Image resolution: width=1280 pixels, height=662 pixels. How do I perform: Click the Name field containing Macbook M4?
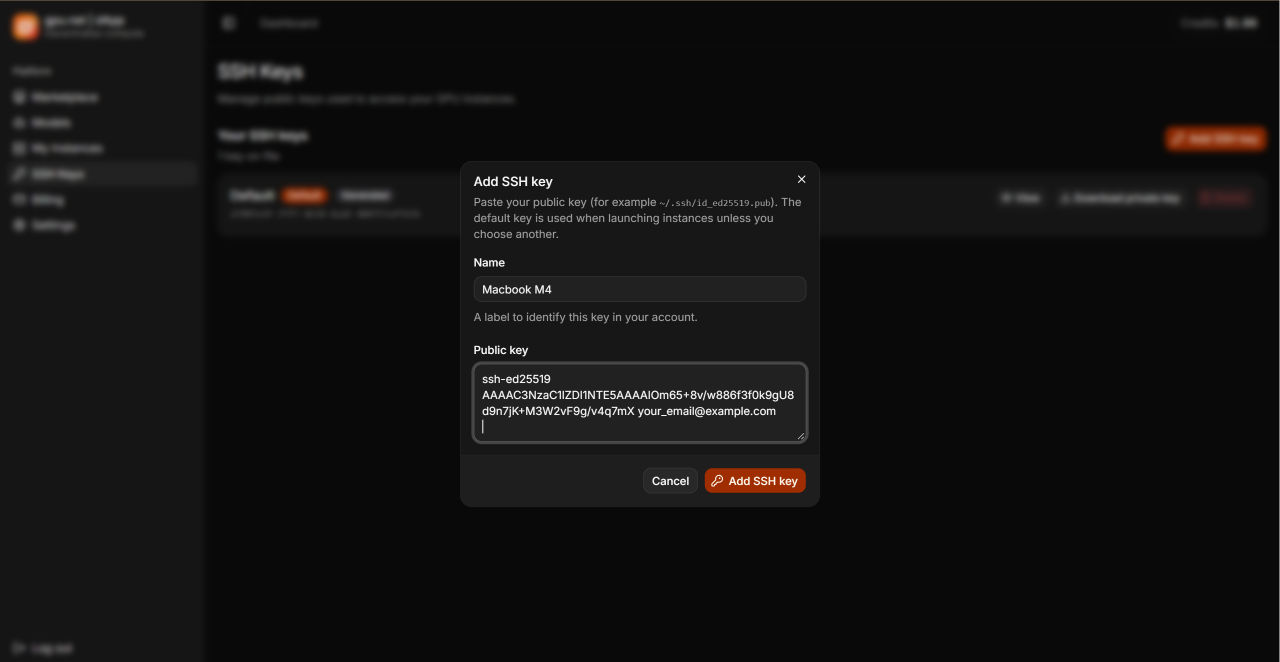pyautogui.click(x=640, y=289)
